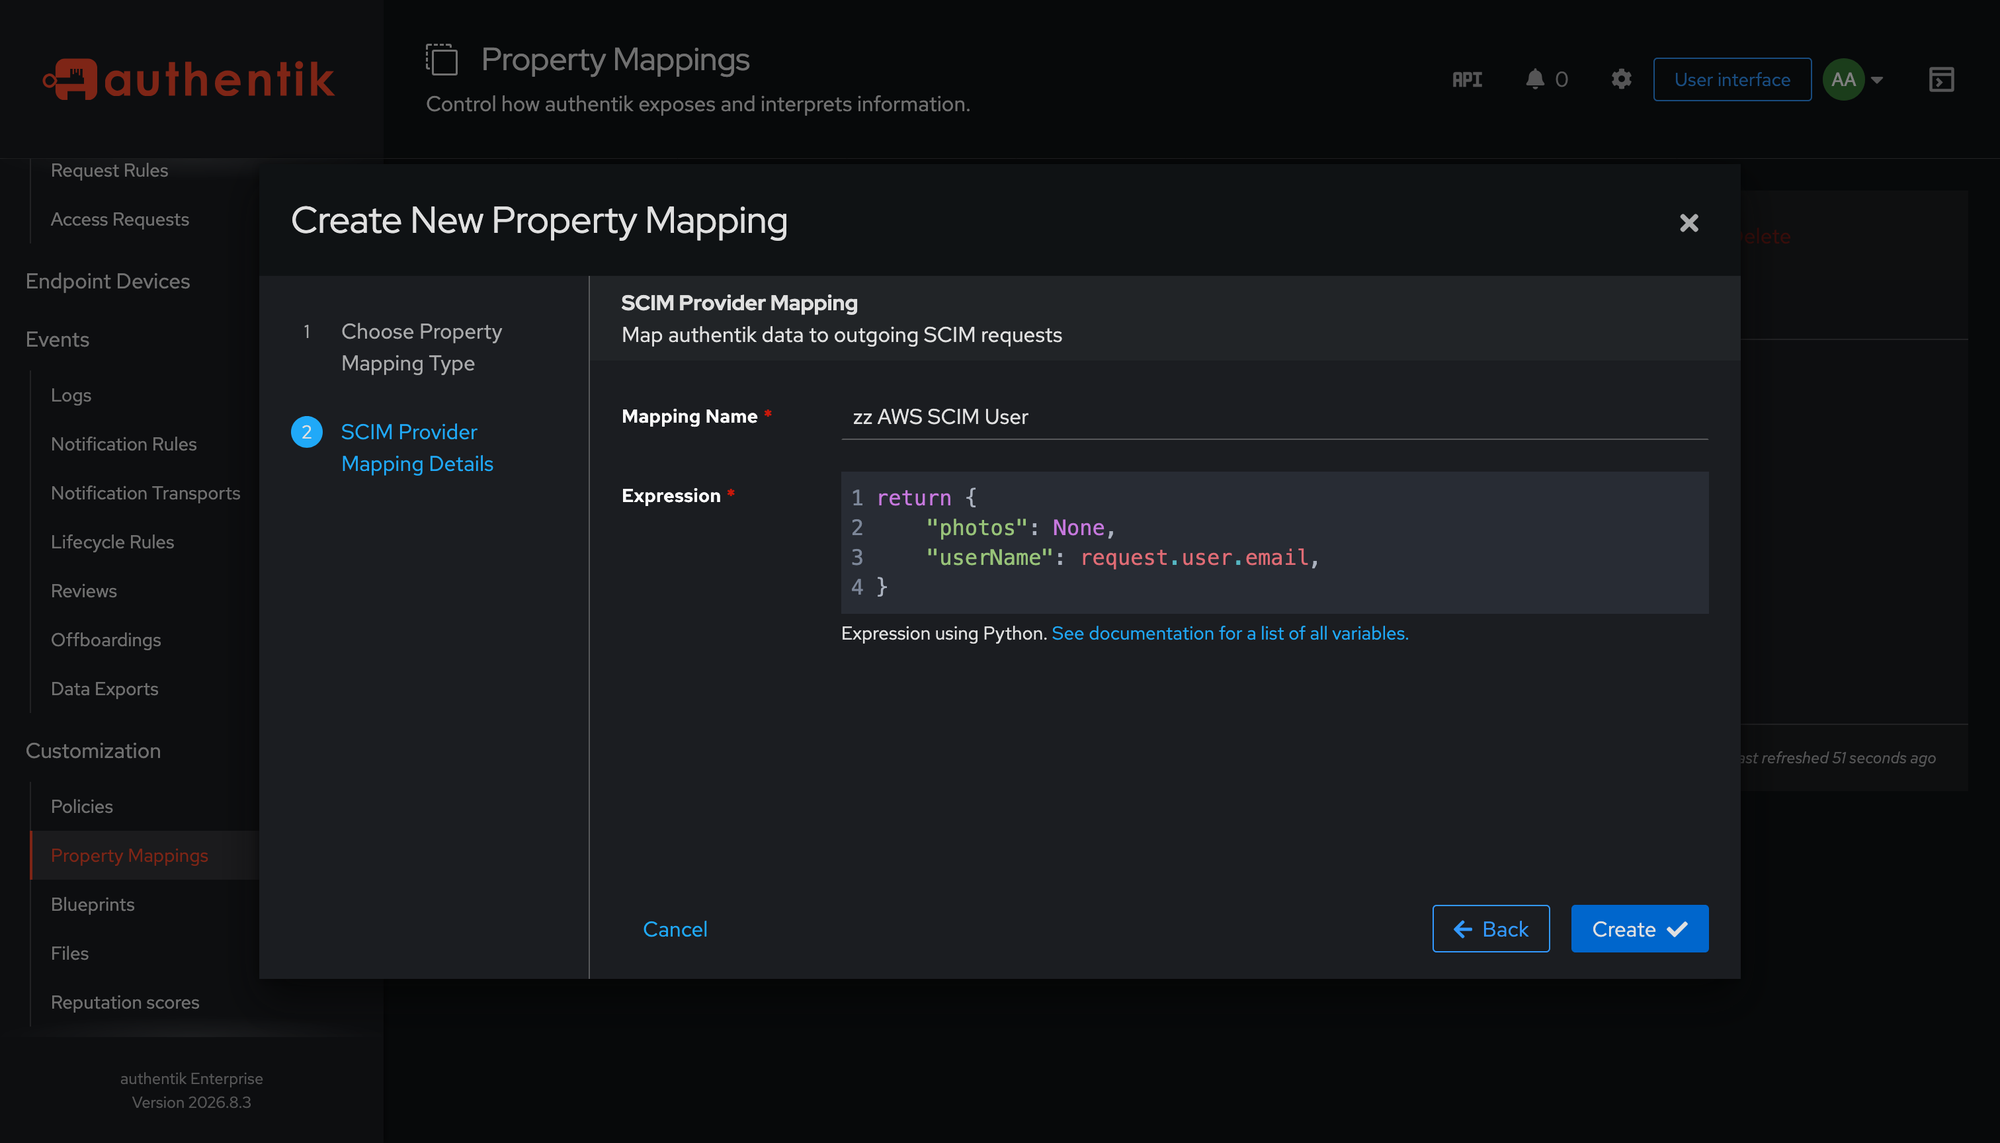2000x1143 pixels.
Task: Expand the user menu caret
Action: pyautogui.click(x=1877, y=80)
